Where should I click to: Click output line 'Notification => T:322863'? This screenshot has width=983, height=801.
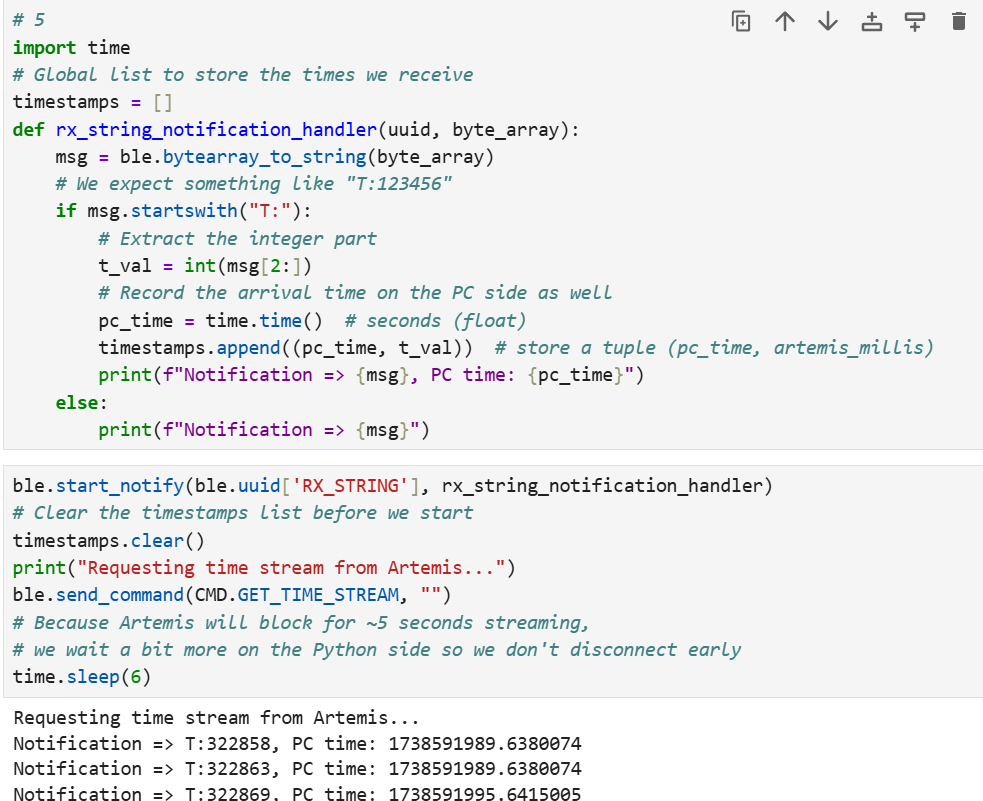click(297, 769)
